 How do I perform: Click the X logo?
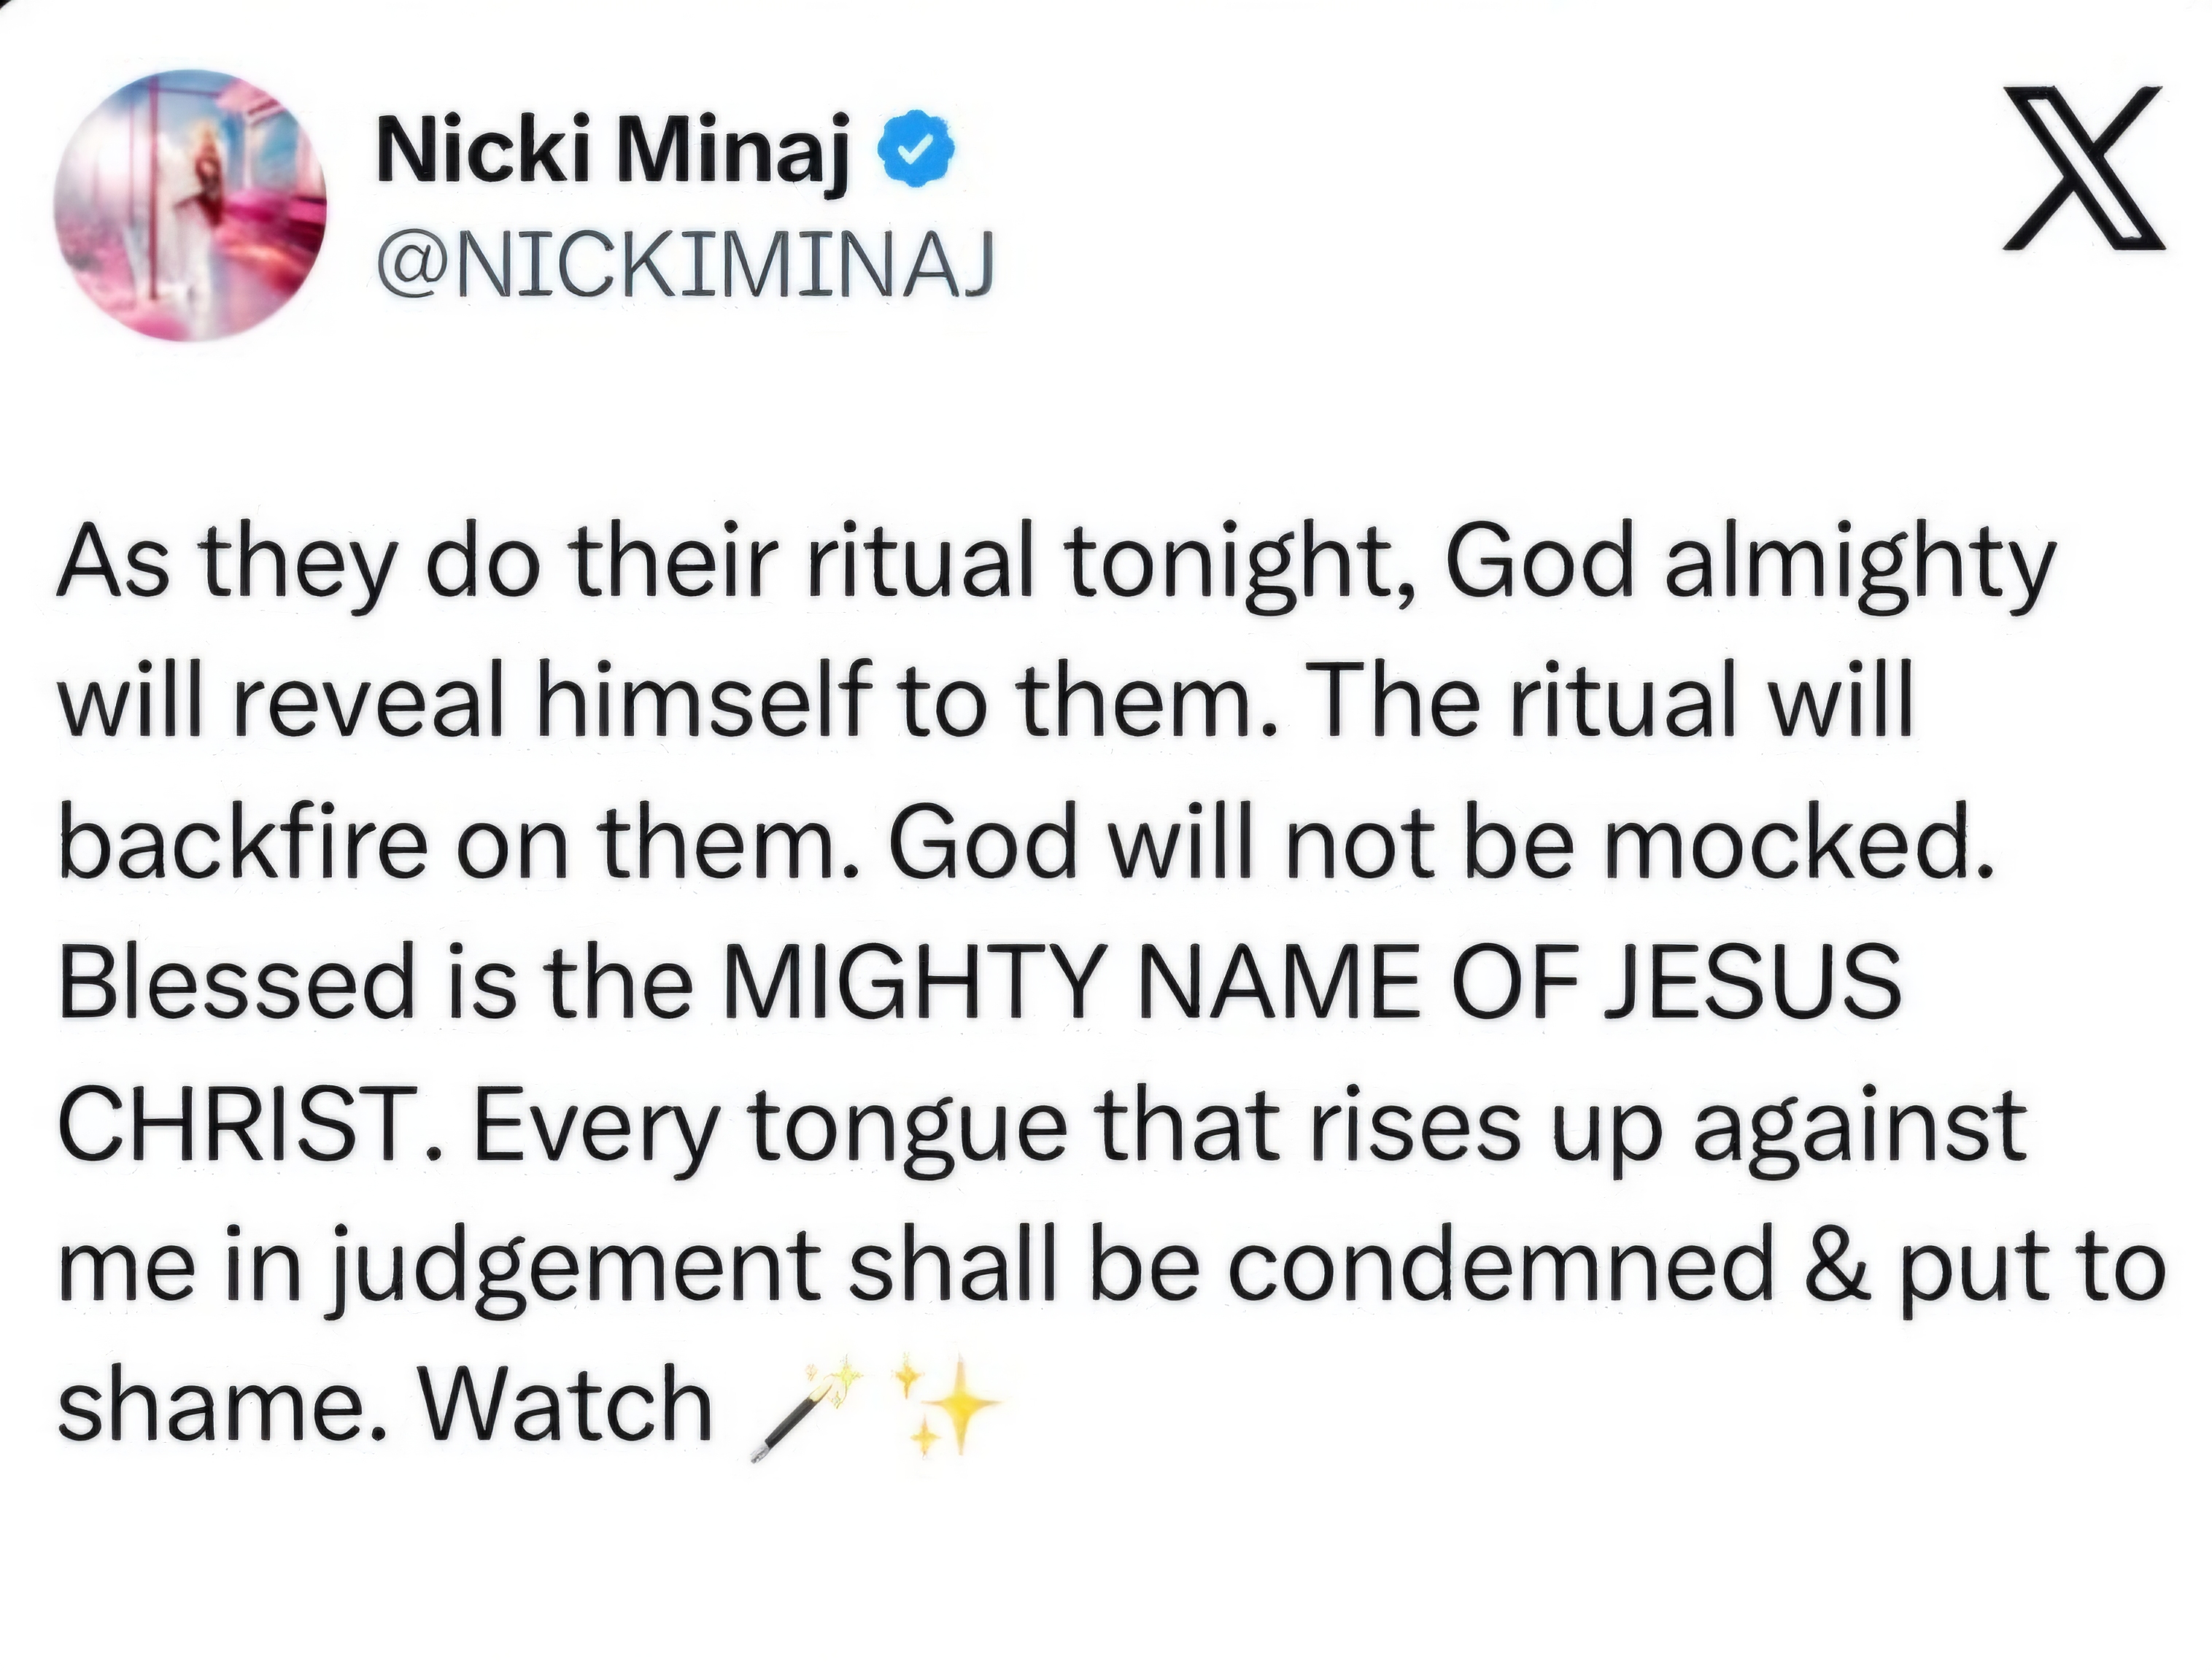pos(2084,168)
